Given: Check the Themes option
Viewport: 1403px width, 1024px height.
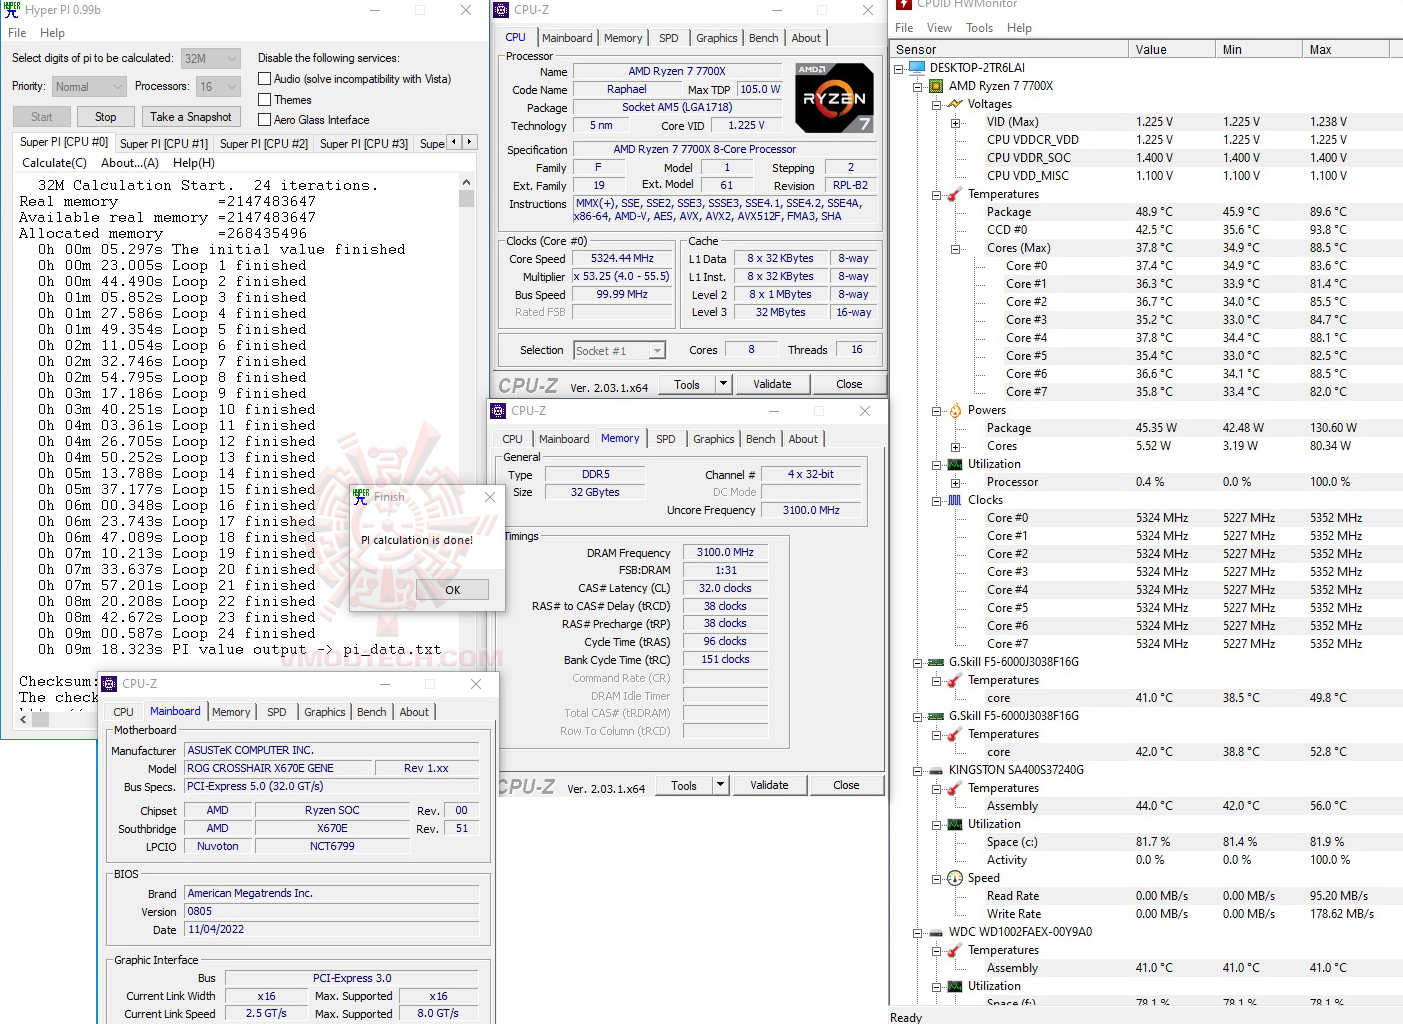Looking at the screenshot, I should coord(264,99).
